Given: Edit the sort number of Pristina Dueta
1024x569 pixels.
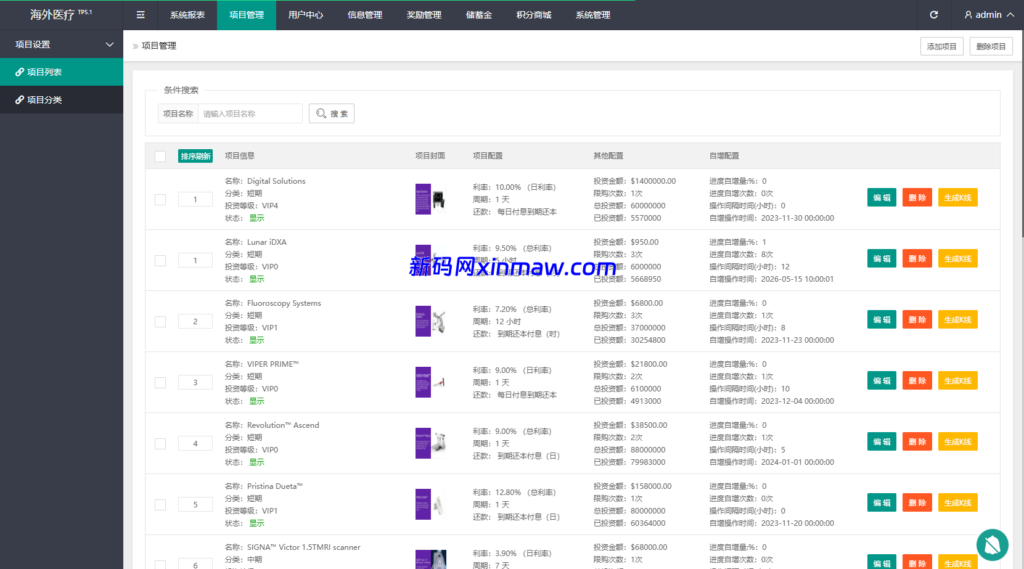Looking at the screenshot, I should 195,504.
